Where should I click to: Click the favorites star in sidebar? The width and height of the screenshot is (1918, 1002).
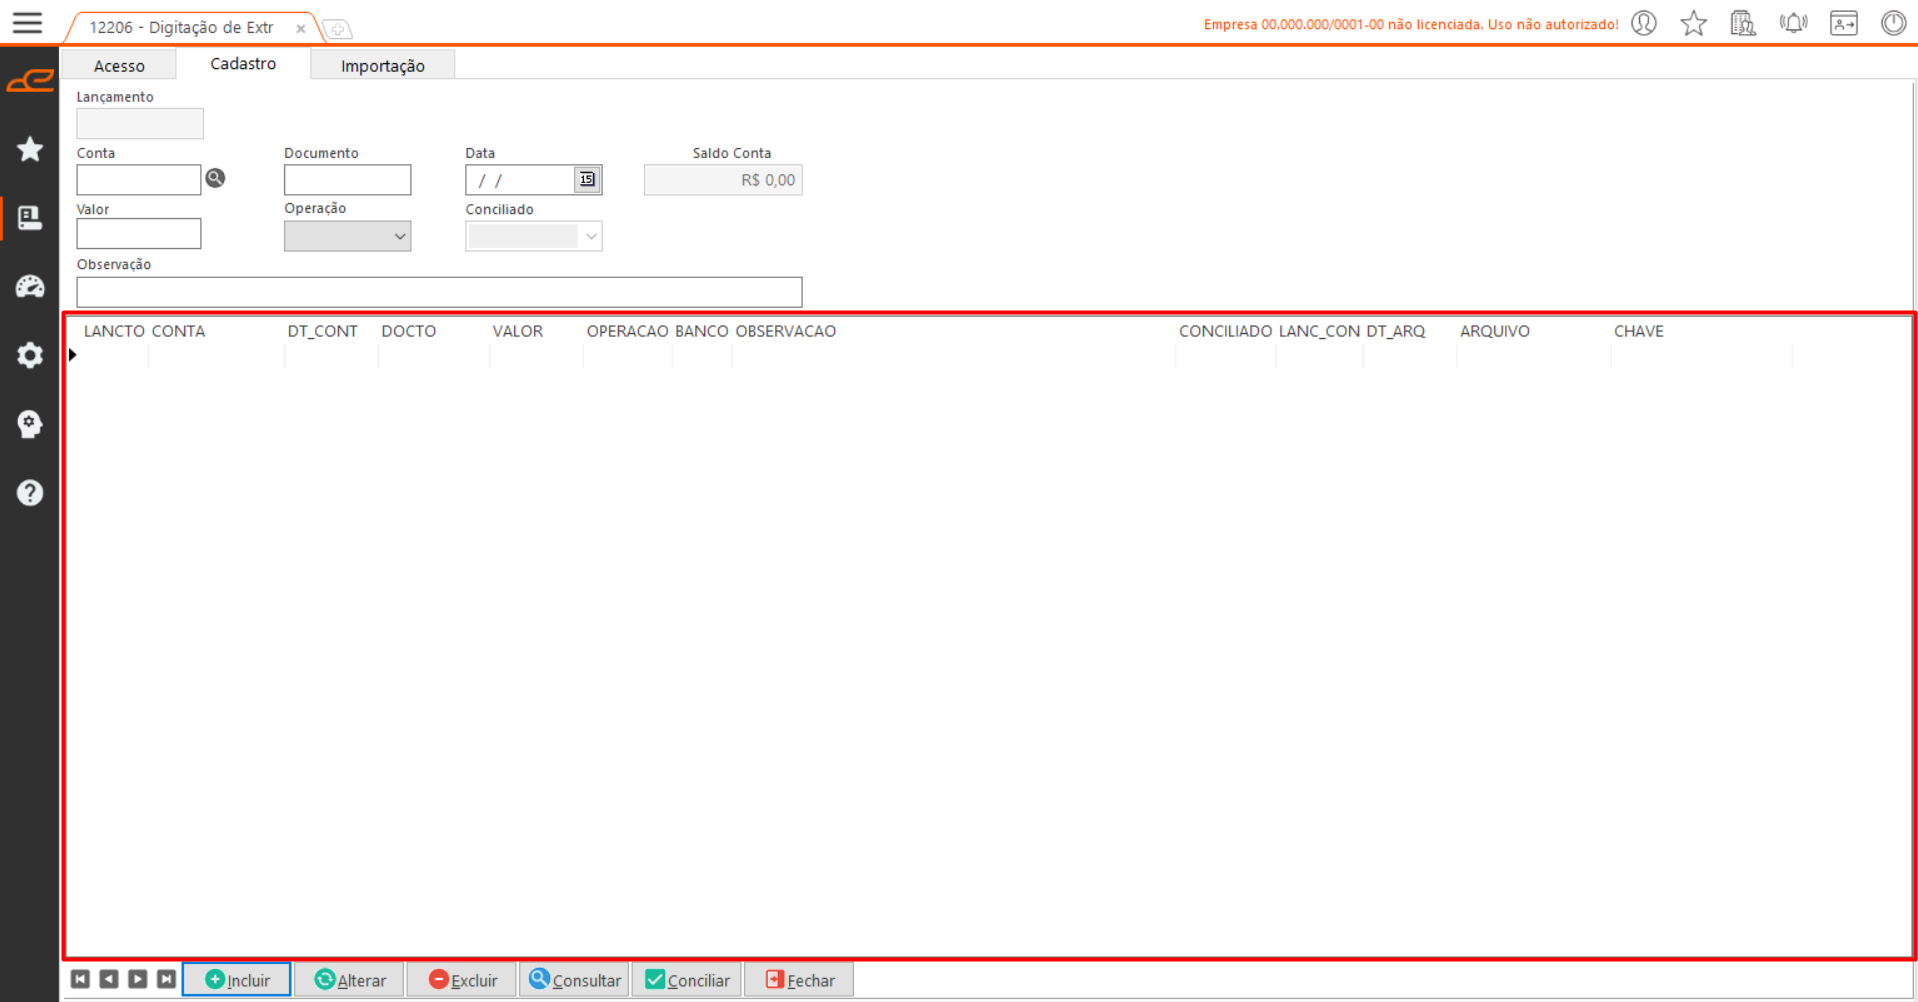point(30,150)
